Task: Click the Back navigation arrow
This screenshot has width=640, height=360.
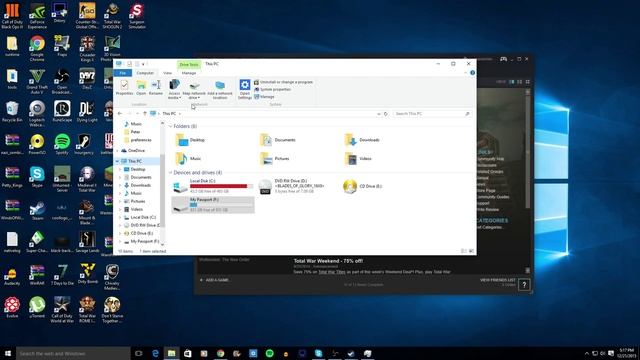Action: click(x=120, y=113)
